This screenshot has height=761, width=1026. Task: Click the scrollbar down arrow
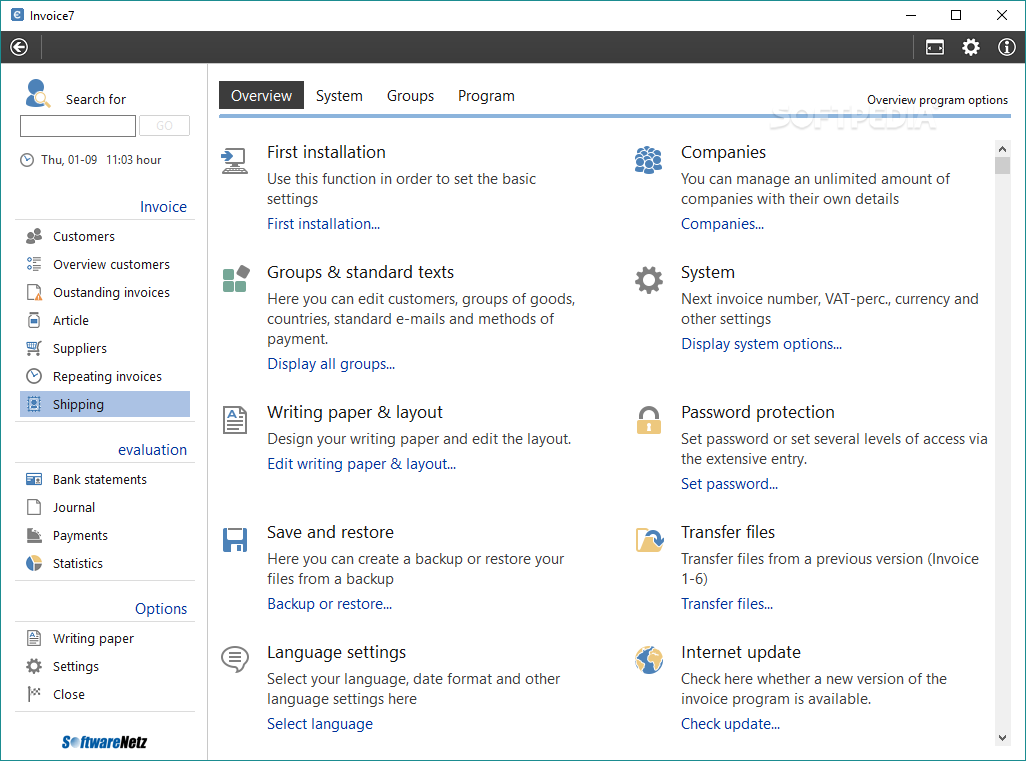[1002, 737]
